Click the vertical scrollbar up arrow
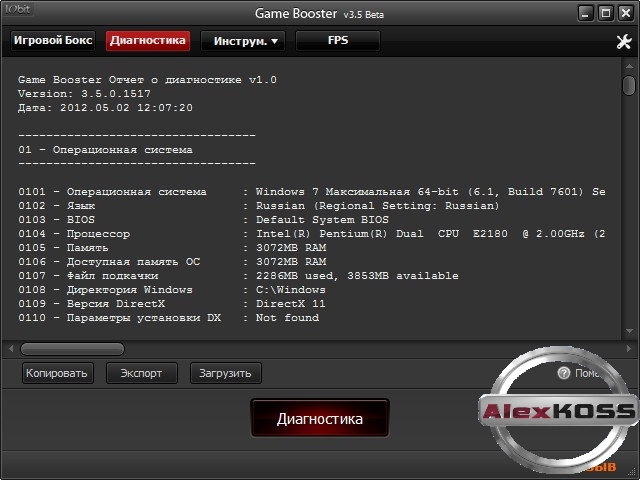640x480 pixels. point(629,65)
